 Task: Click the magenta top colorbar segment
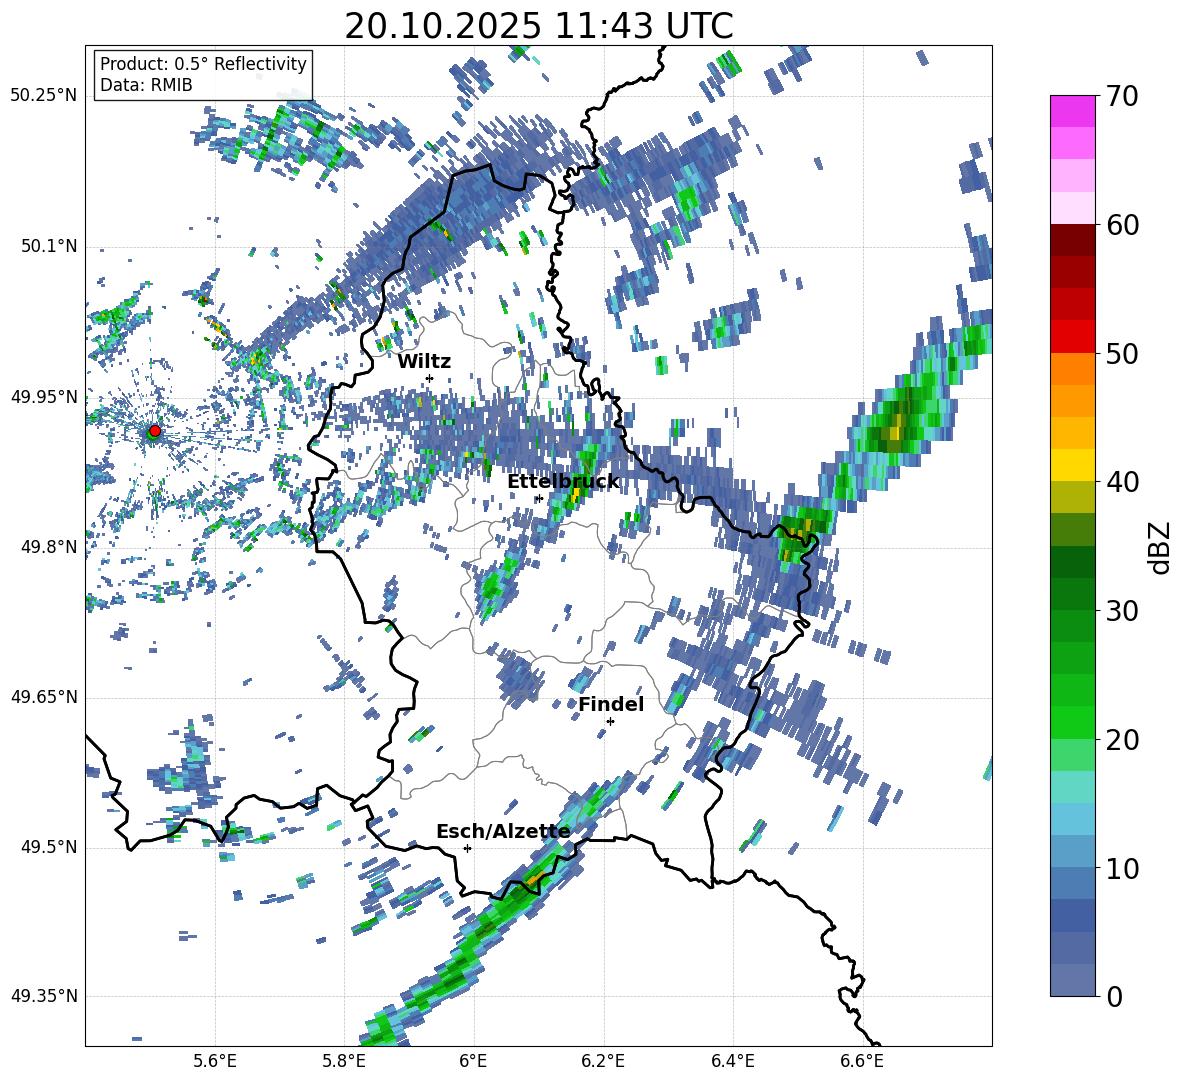click(x=1072, y=111)
